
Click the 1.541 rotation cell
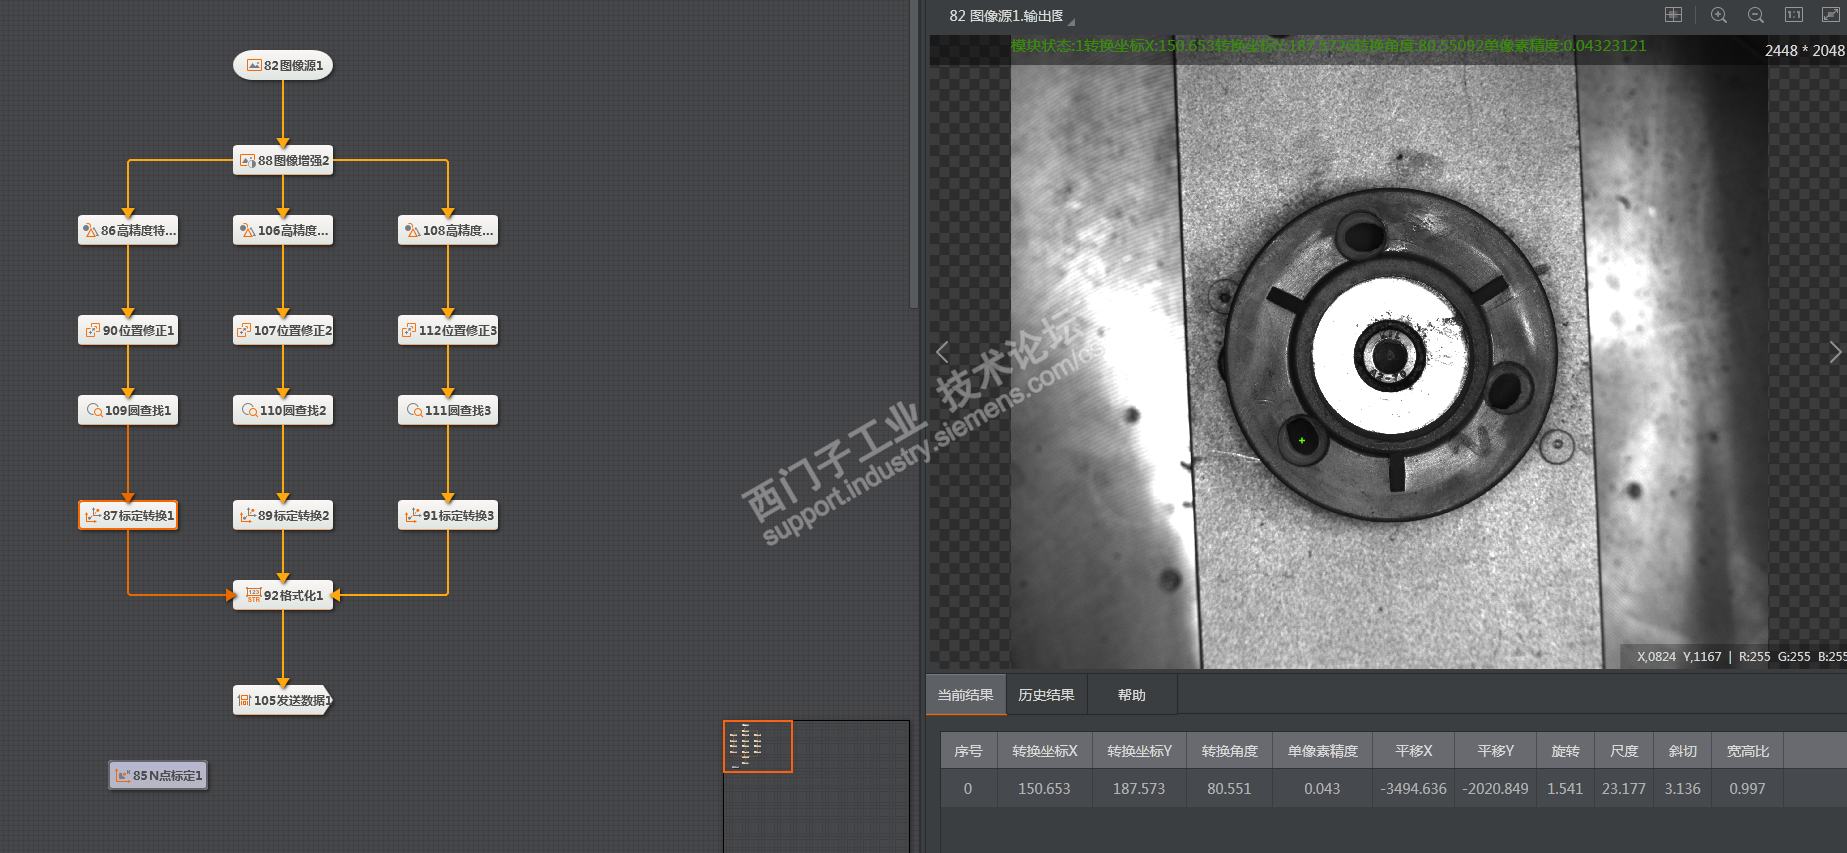pyautogui.click(x=1565, y=788)
